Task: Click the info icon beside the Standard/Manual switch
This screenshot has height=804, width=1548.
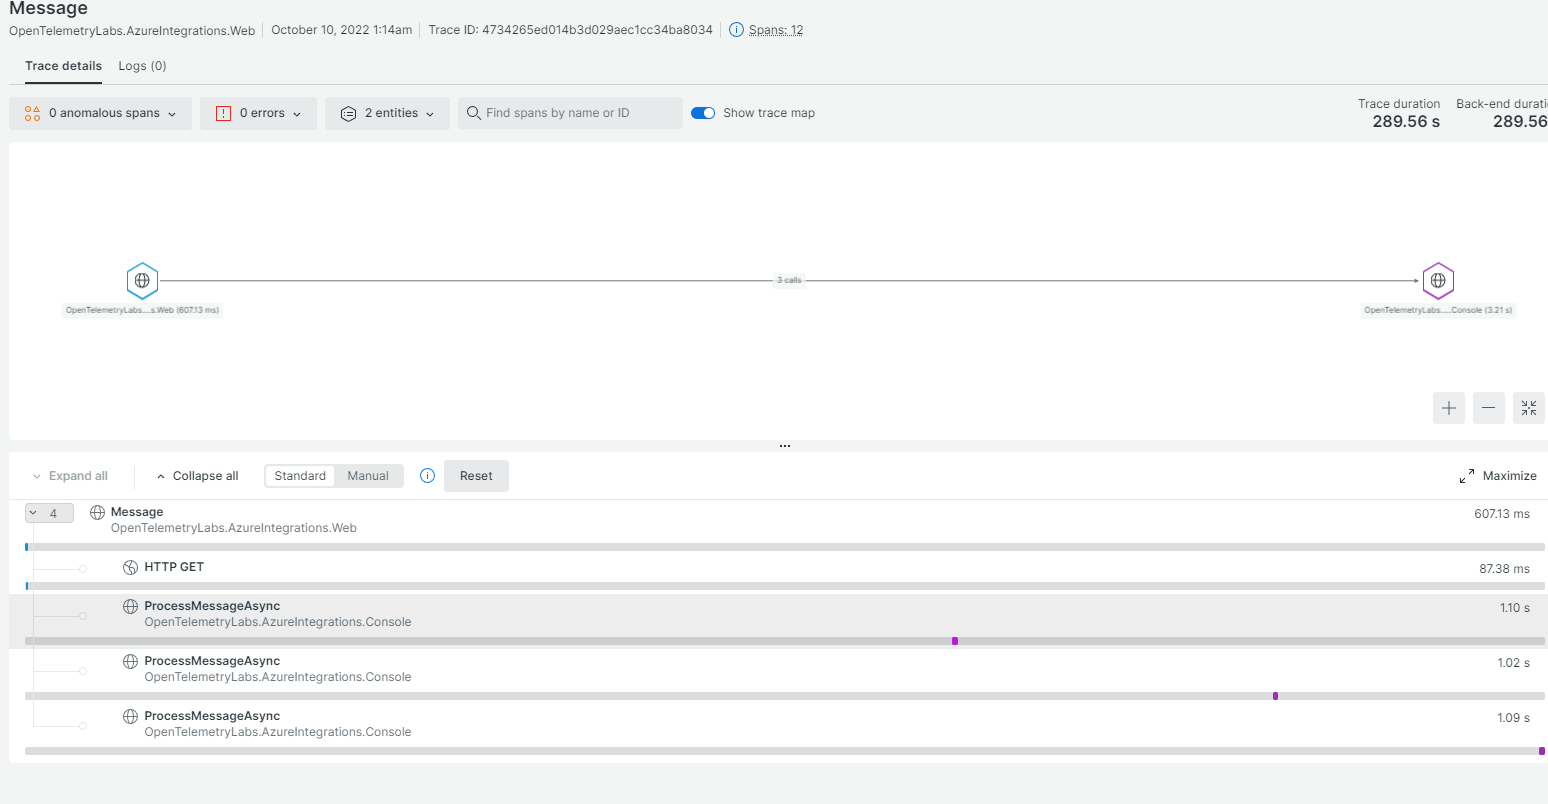Action: click(427, 475)
